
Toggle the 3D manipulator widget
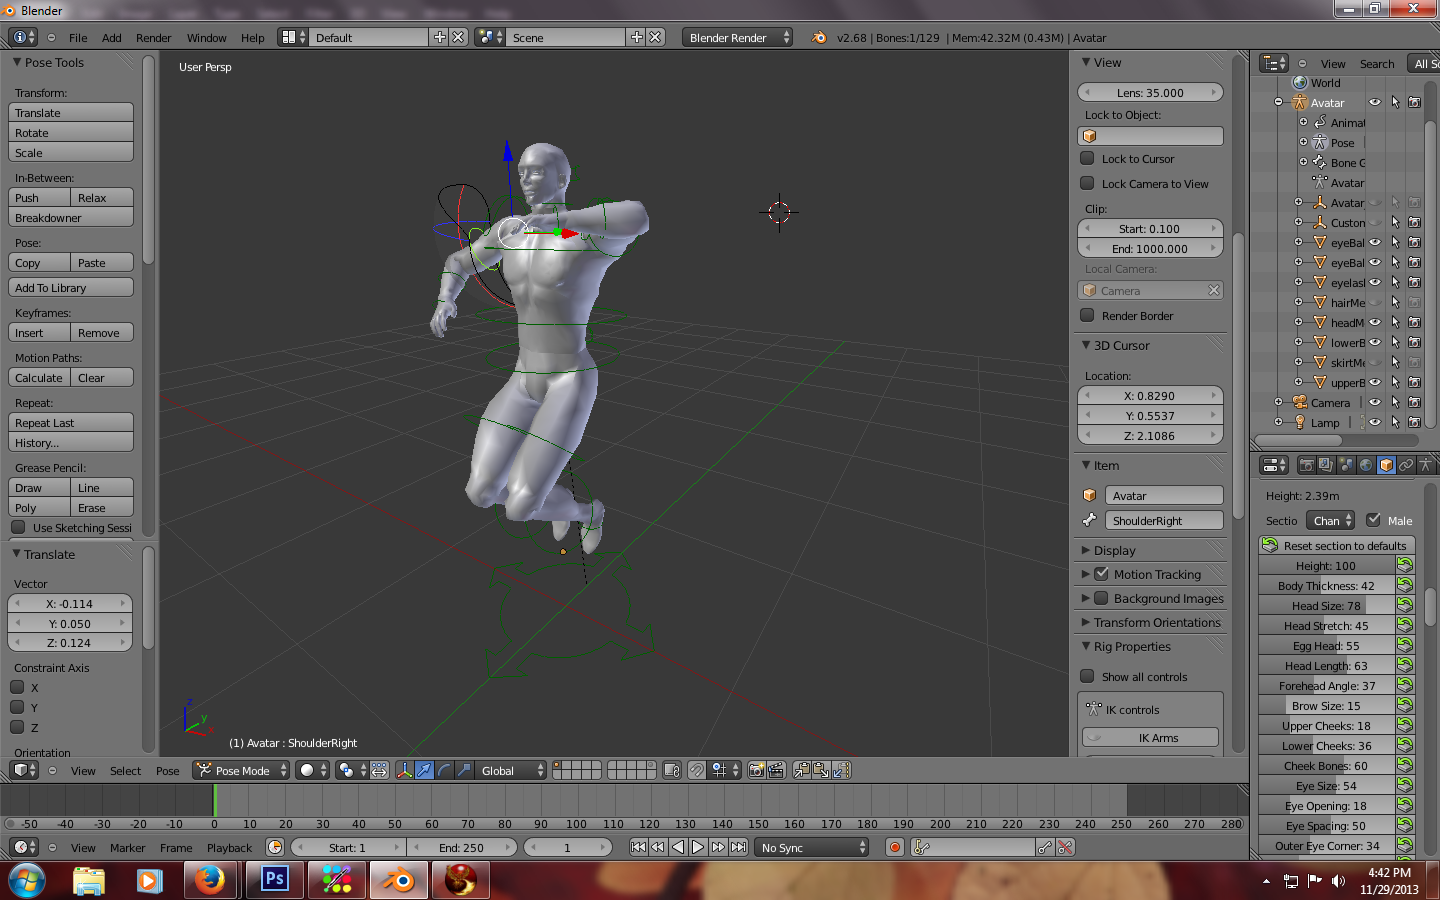405,770
